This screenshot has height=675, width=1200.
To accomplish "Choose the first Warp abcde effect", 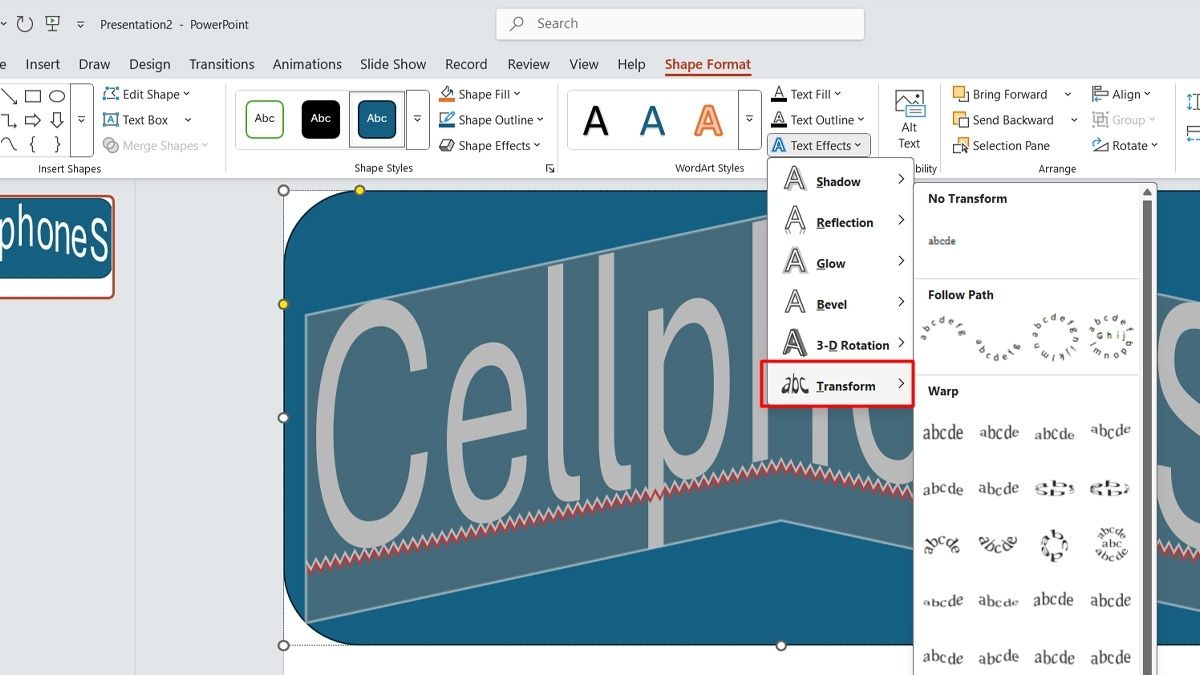I will (x=942, y=432).
